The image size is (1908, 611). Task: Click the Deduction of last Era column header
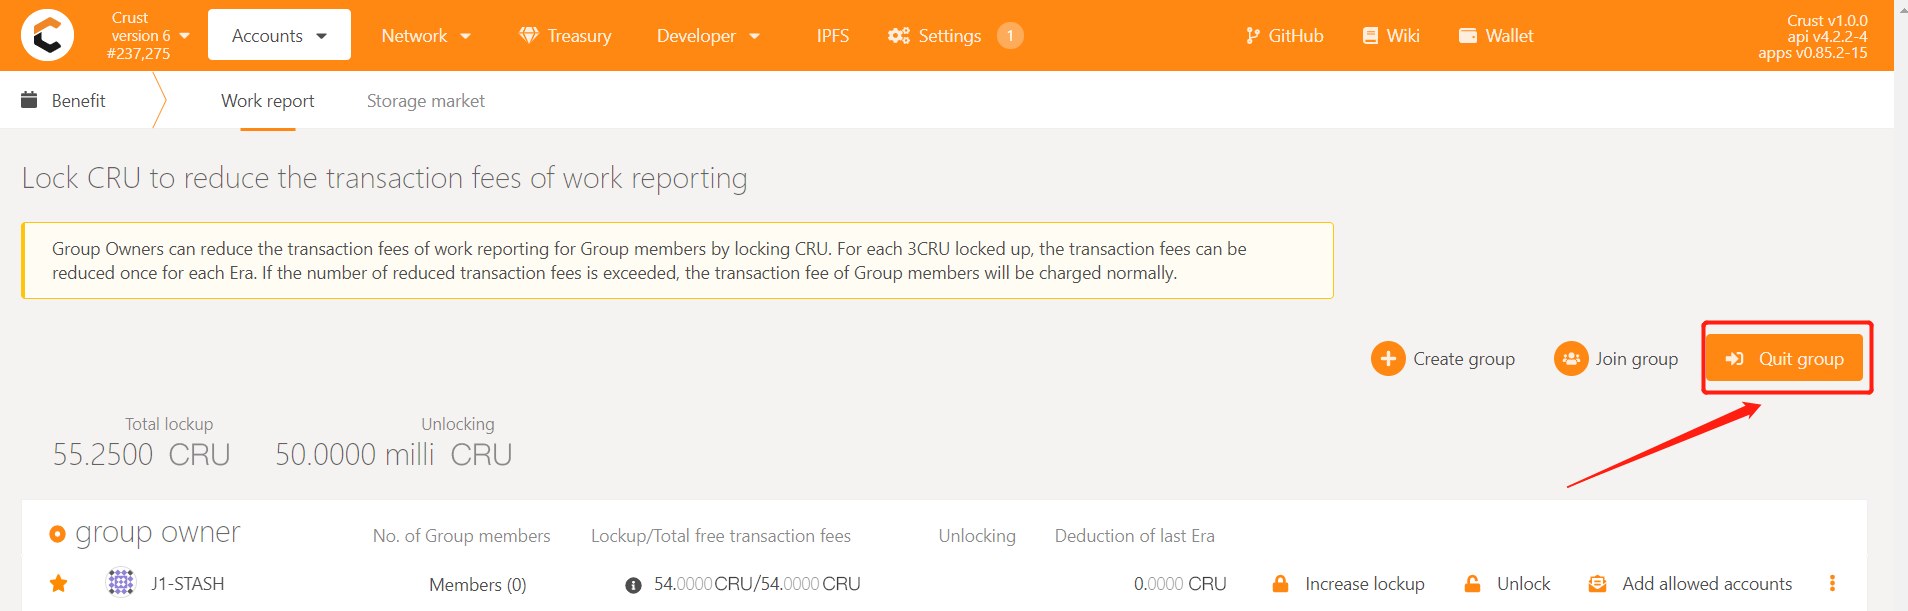point(1135,536)
